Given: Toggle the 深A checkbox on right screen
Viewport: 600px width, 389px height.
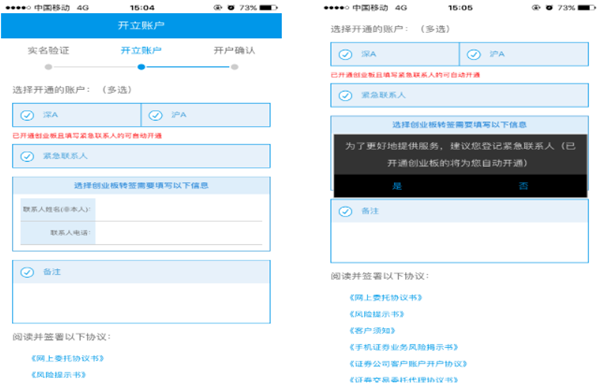Looking at the screenshot, I should [x=345, y=54].
